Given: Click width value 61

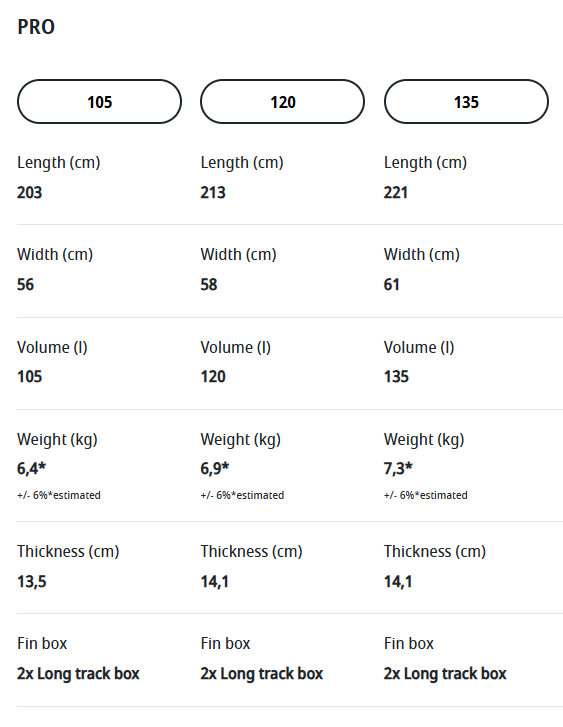Looking at the screenshot, I should click(x=391, y=284).
